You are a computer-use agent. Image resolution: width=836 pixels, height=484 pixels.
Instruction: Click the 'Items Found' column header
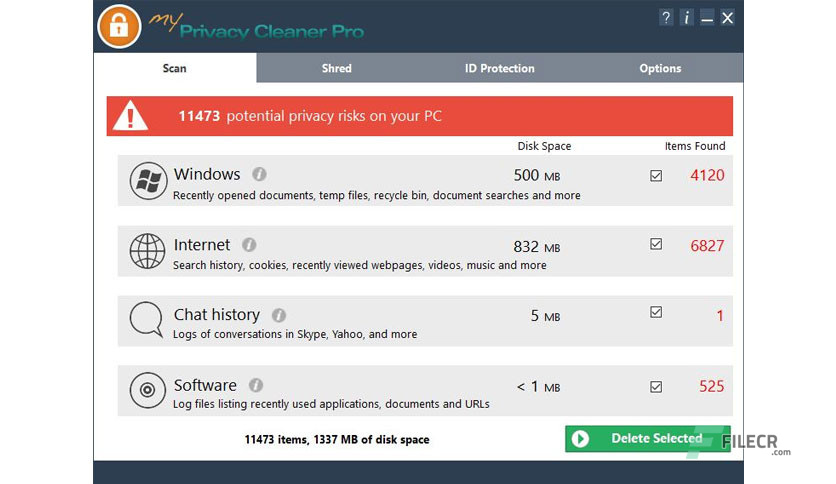coord(695,146)
